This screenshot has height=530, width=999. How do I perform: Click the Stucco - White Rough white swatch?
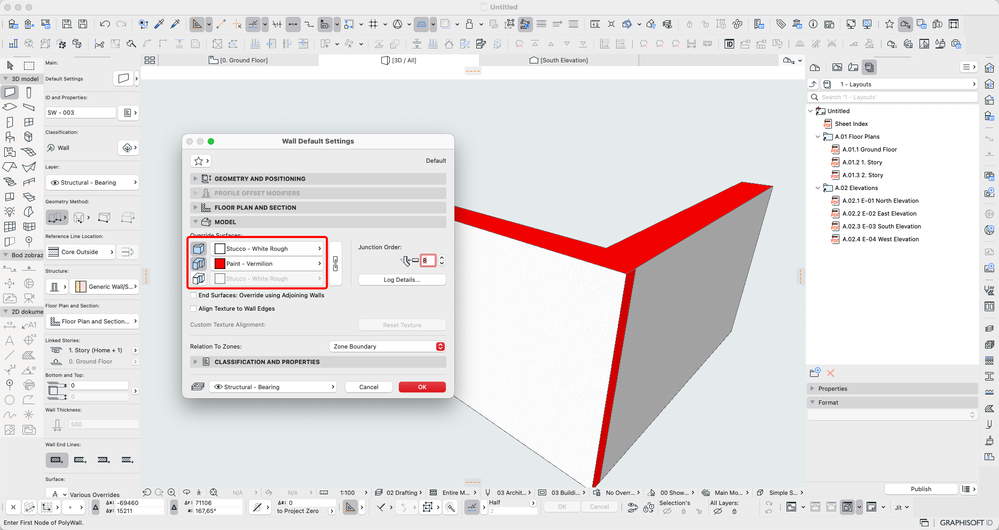220,248
